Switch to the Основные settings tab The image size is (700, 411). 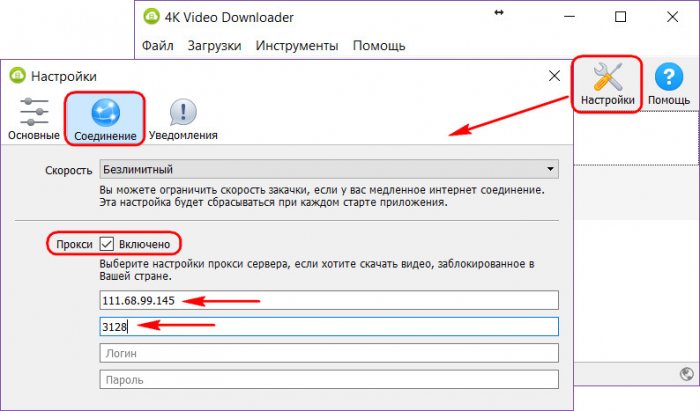click(x=33, y=119)
